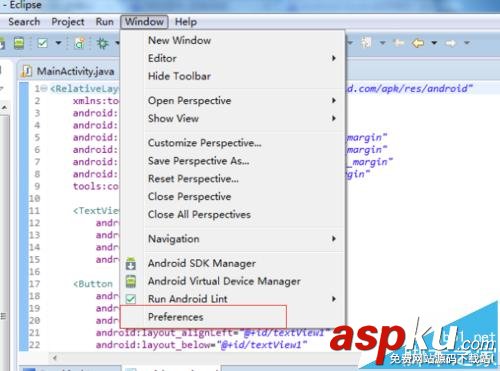Click the android:layout_below line 22 code
The image size is (500, 371).
[x=201, y=345]
